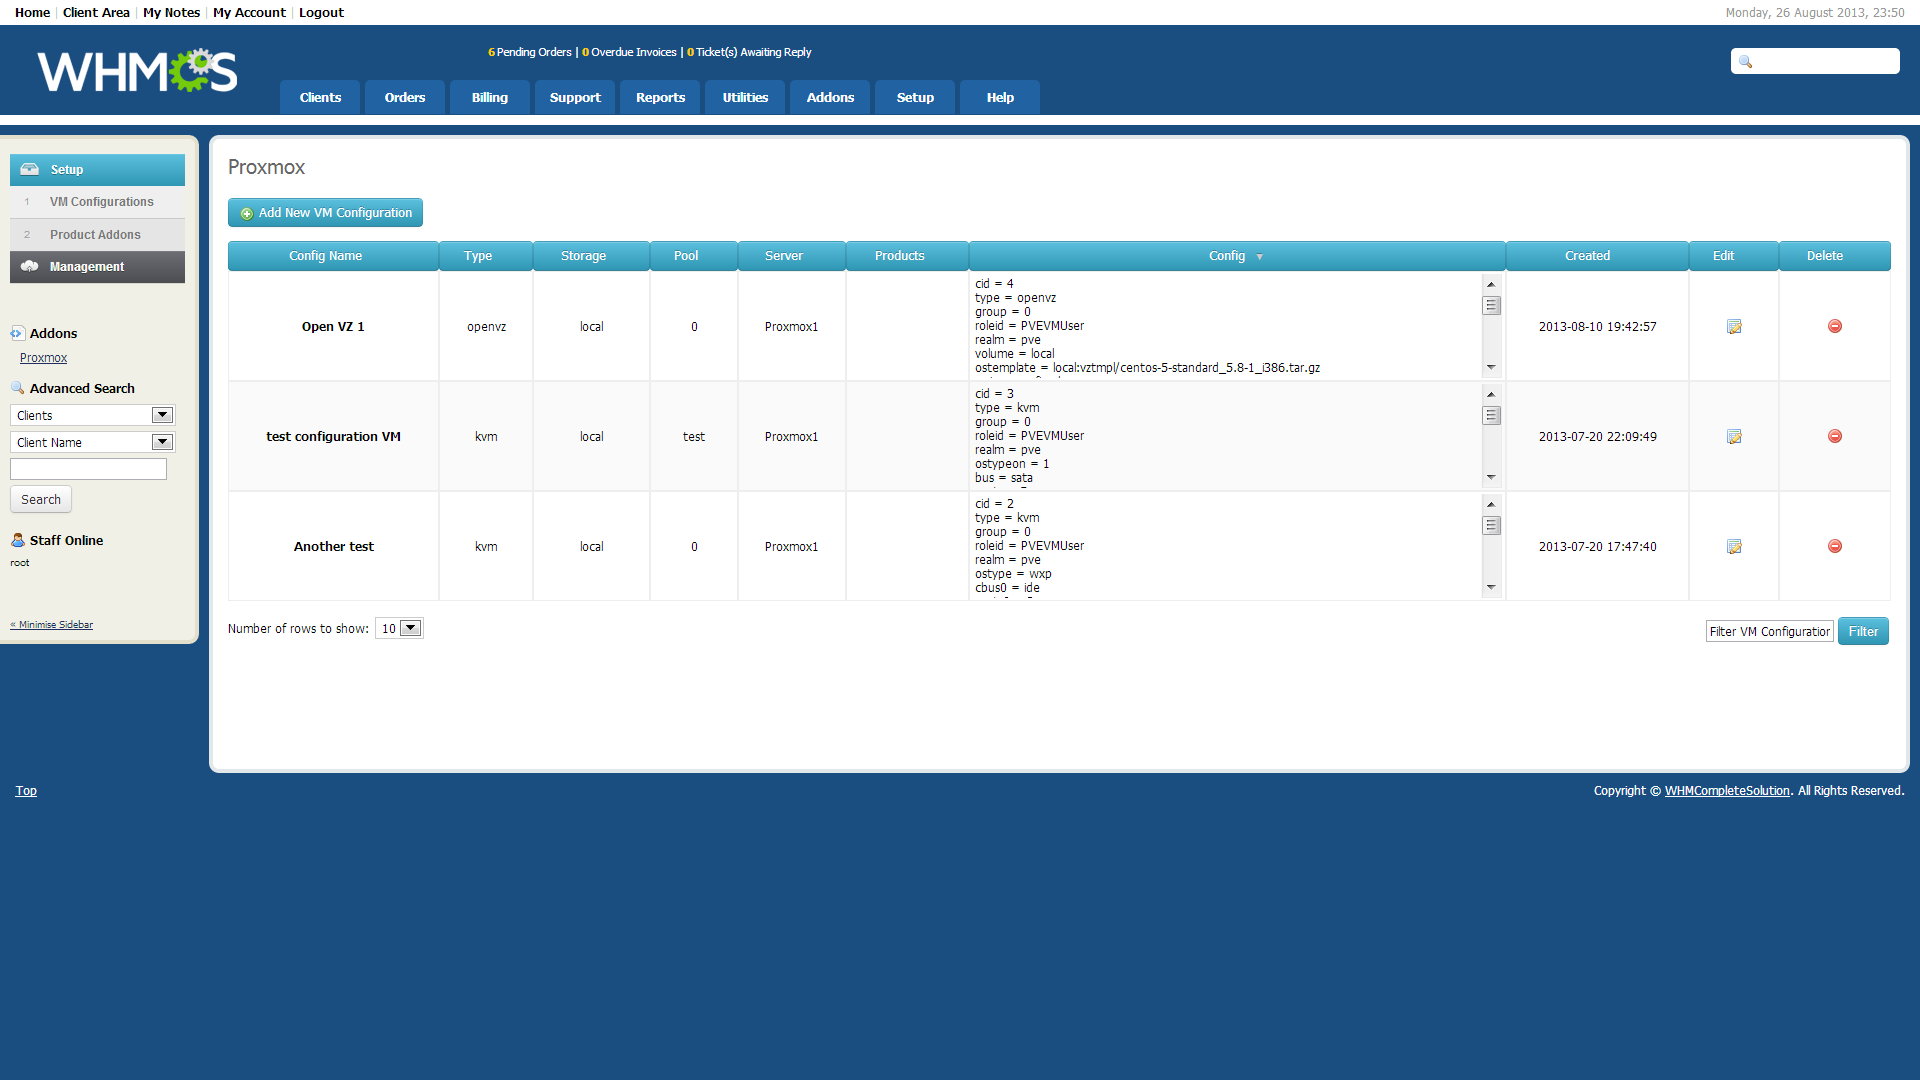Click scroll down arrow in test configuration VM config
The height and width of the screenshot is (1080, 1920).
click(x=1491, y=478)
